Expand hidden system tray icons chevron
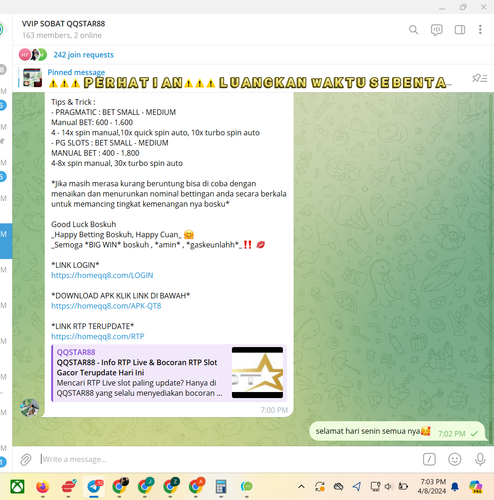 pyautogui.click(x=301, y=487)
